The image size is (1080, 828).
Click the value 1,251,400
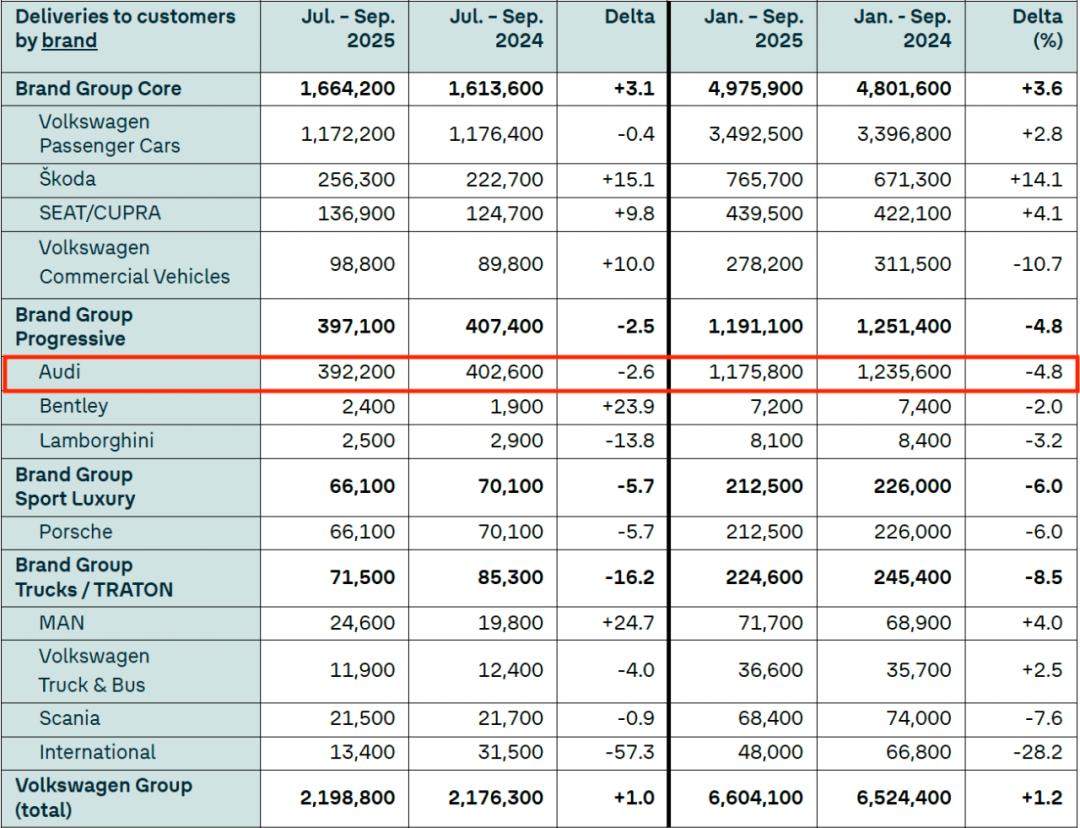(x=904, y=327)
